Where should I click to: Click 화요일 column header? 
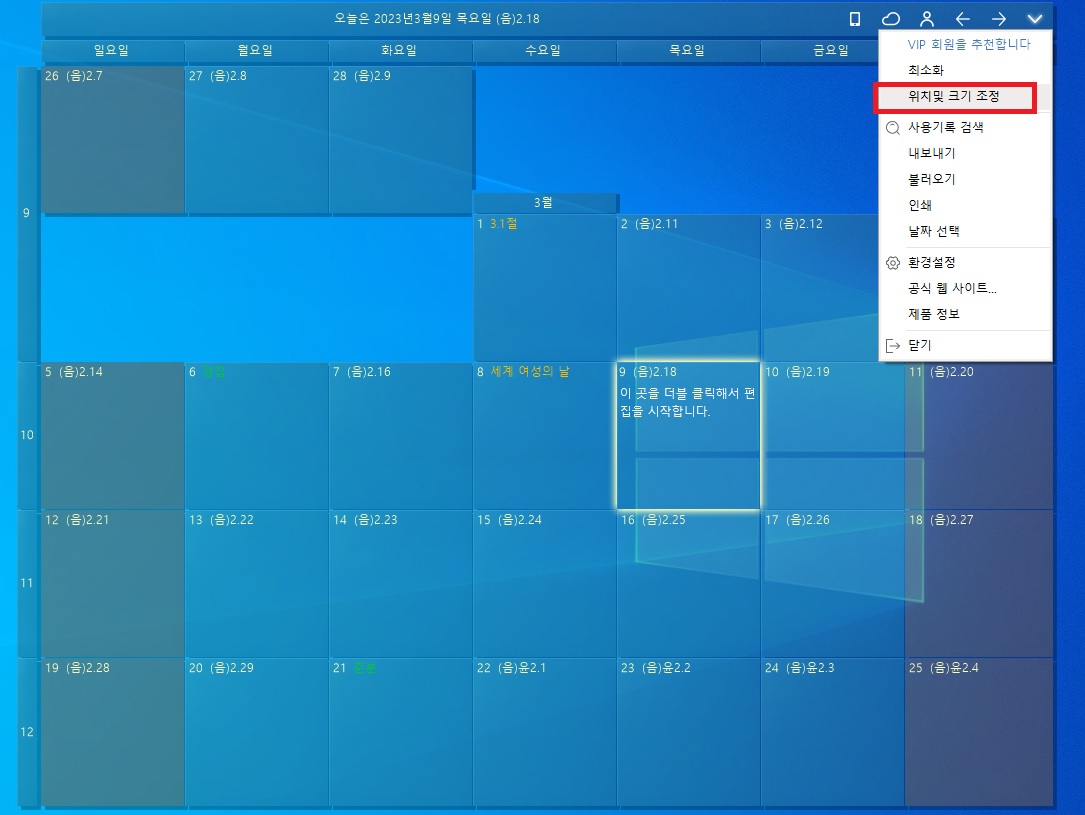click(x=401, y=51)
